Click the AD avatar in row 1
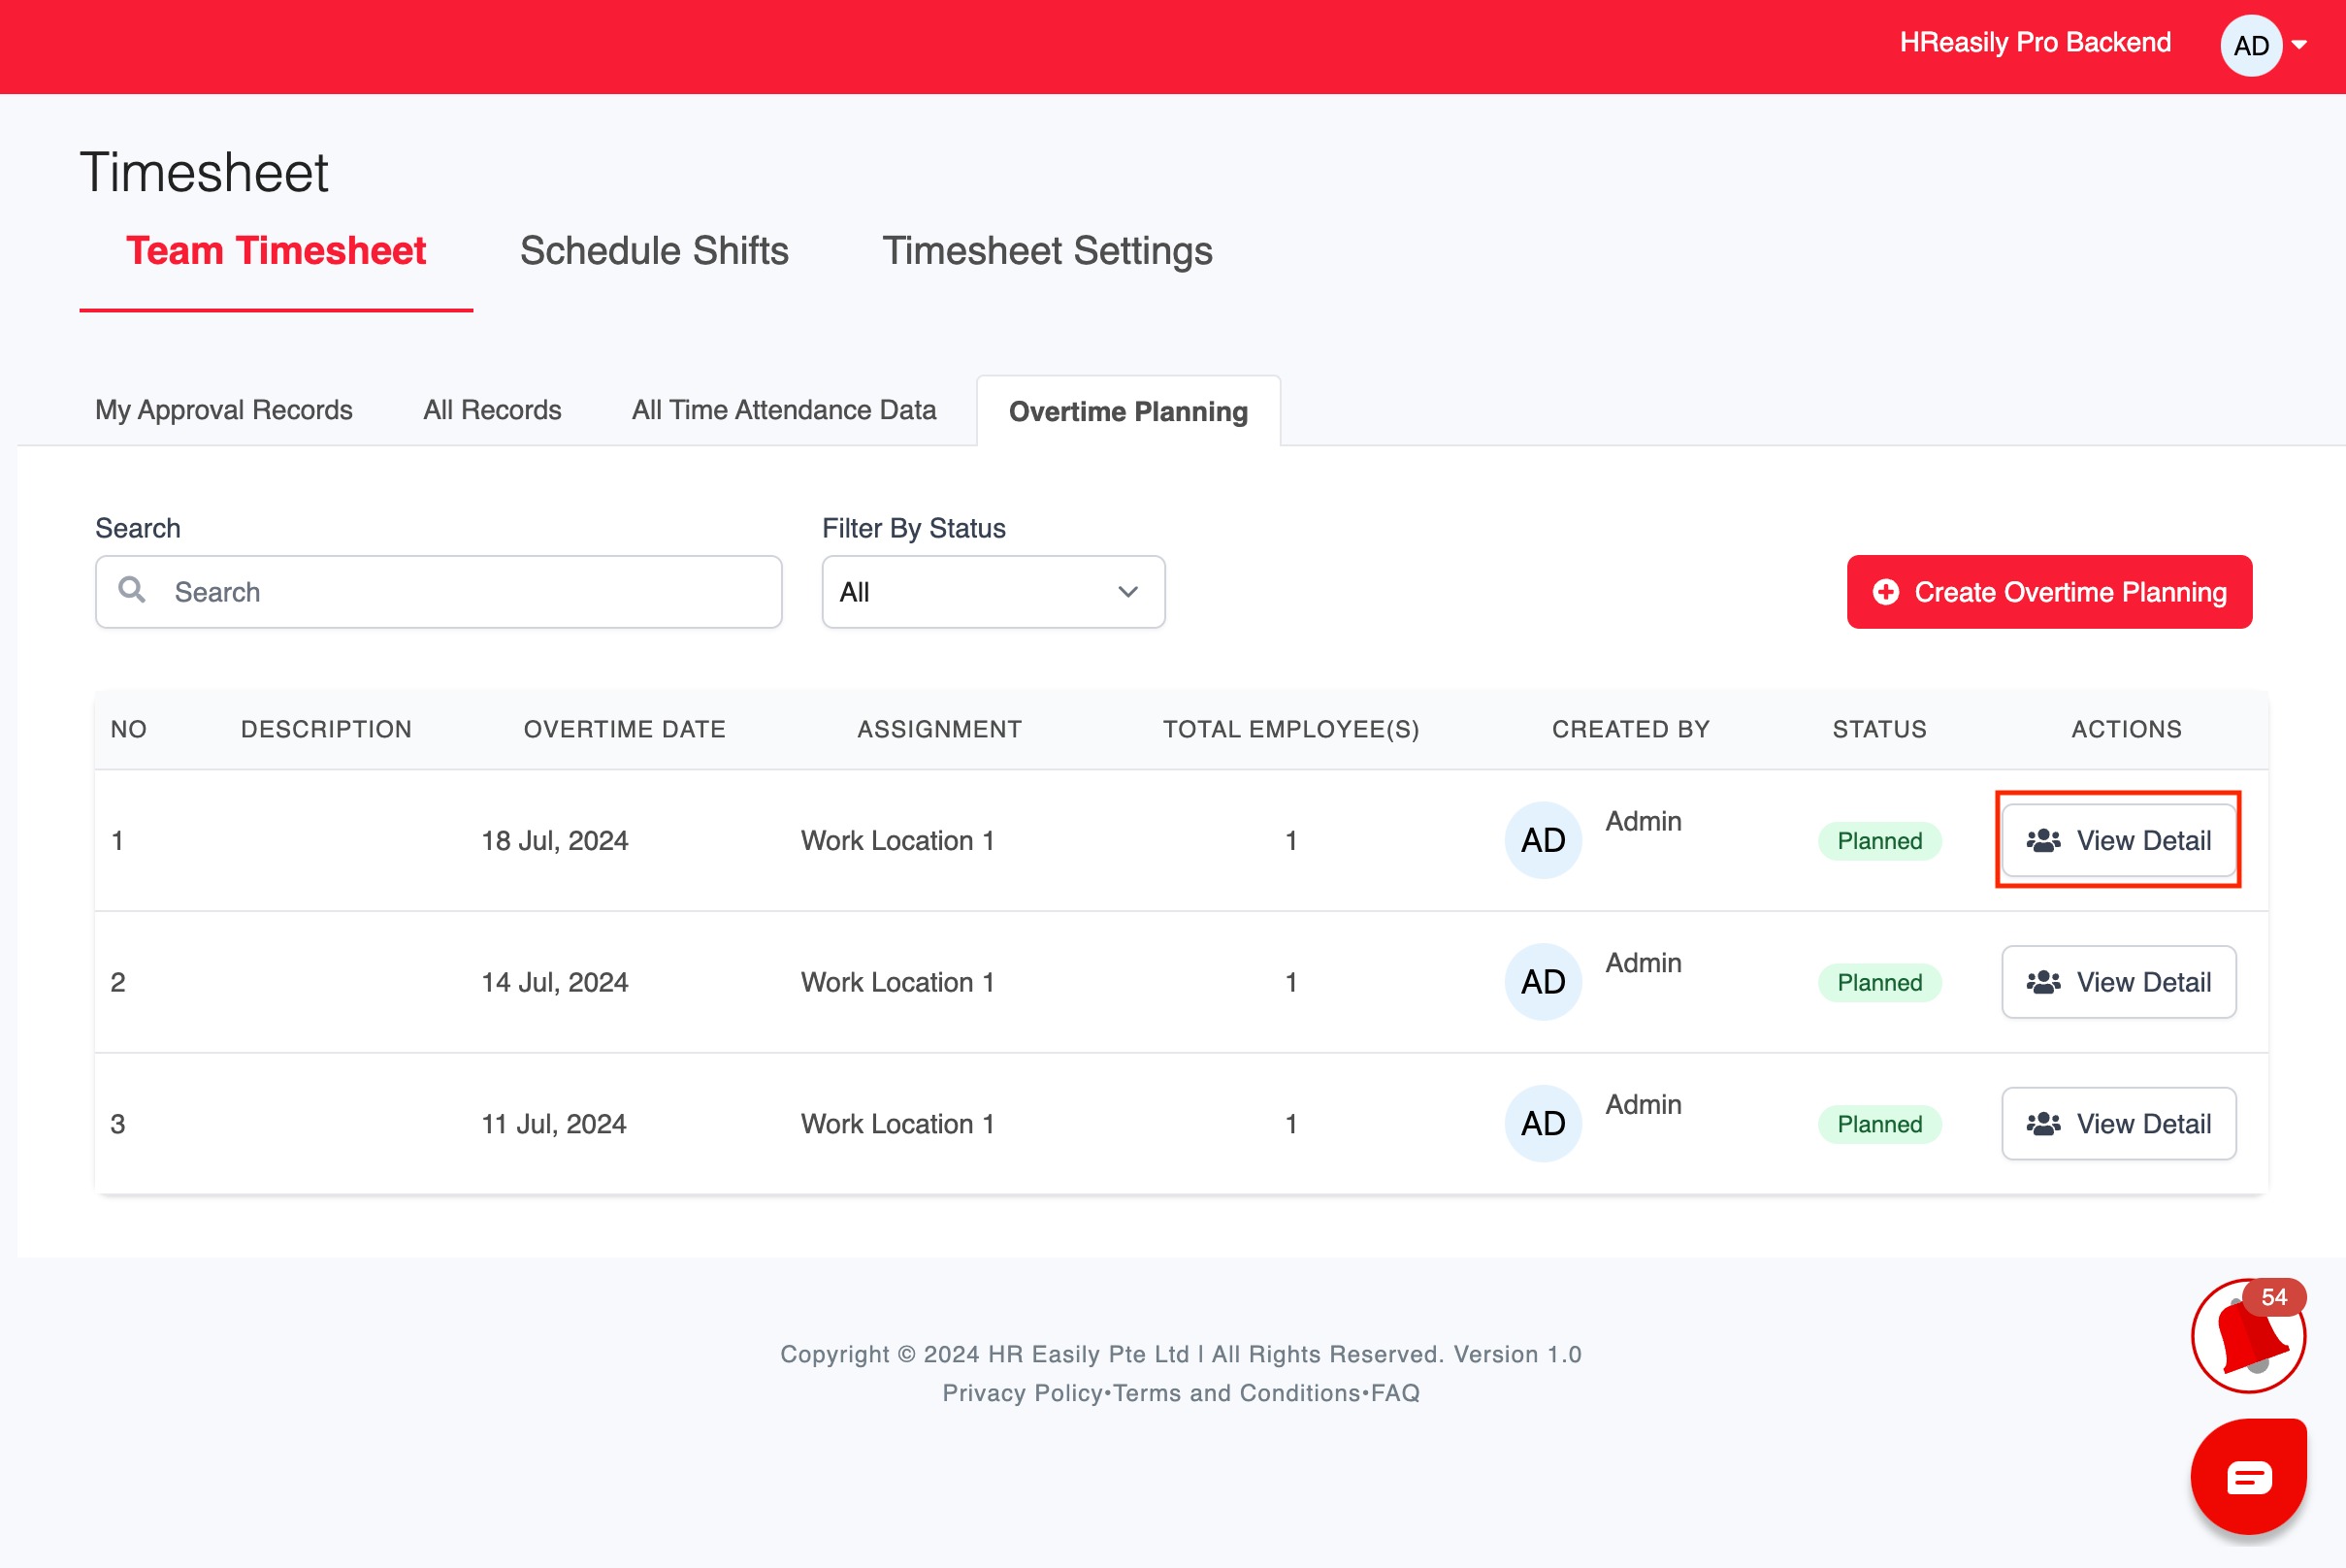The image size is (2346, 1568). [x=1542, y=840]
